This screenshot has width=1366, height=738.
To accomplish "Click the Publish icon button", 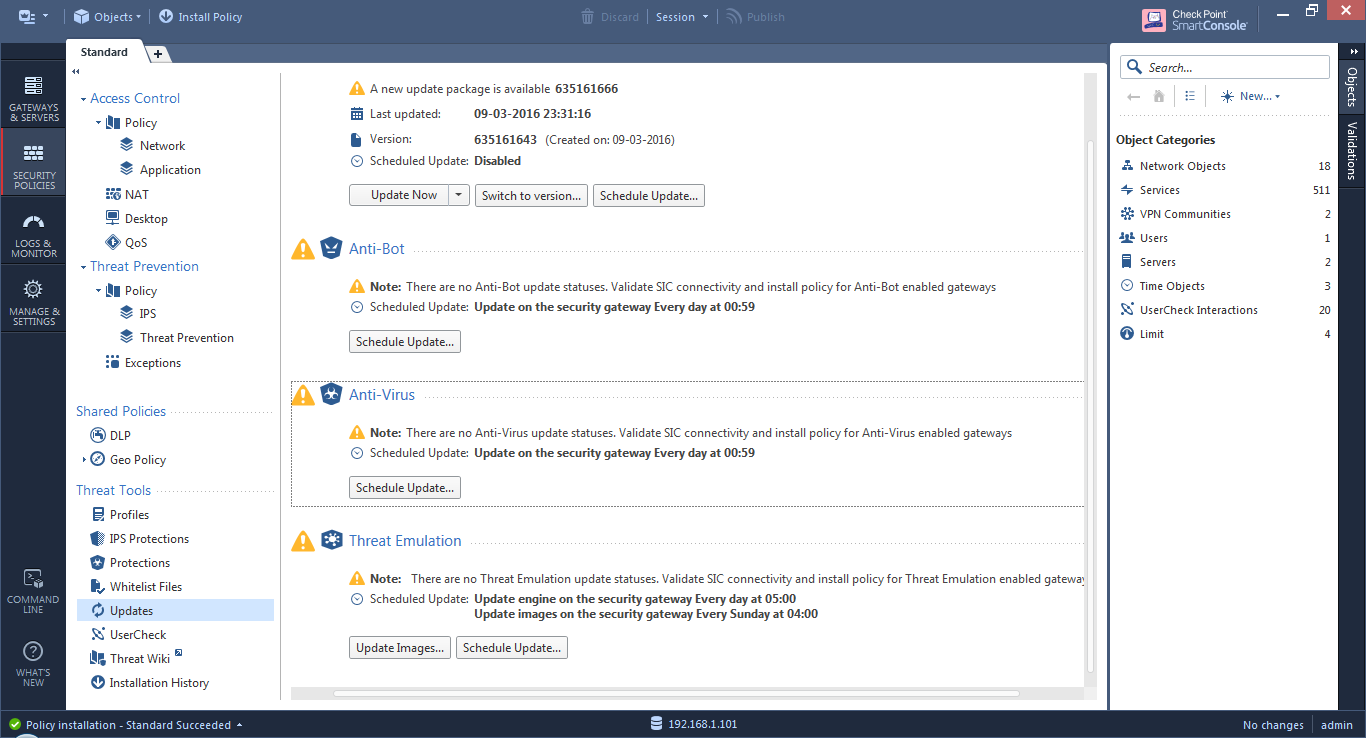I will pos(755,17).
